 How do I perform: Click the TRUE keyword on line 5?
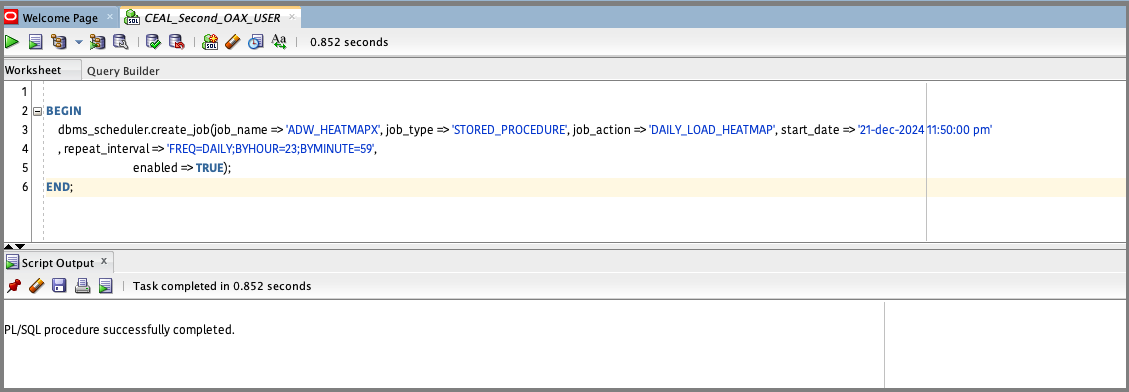(x=210, y=168)
